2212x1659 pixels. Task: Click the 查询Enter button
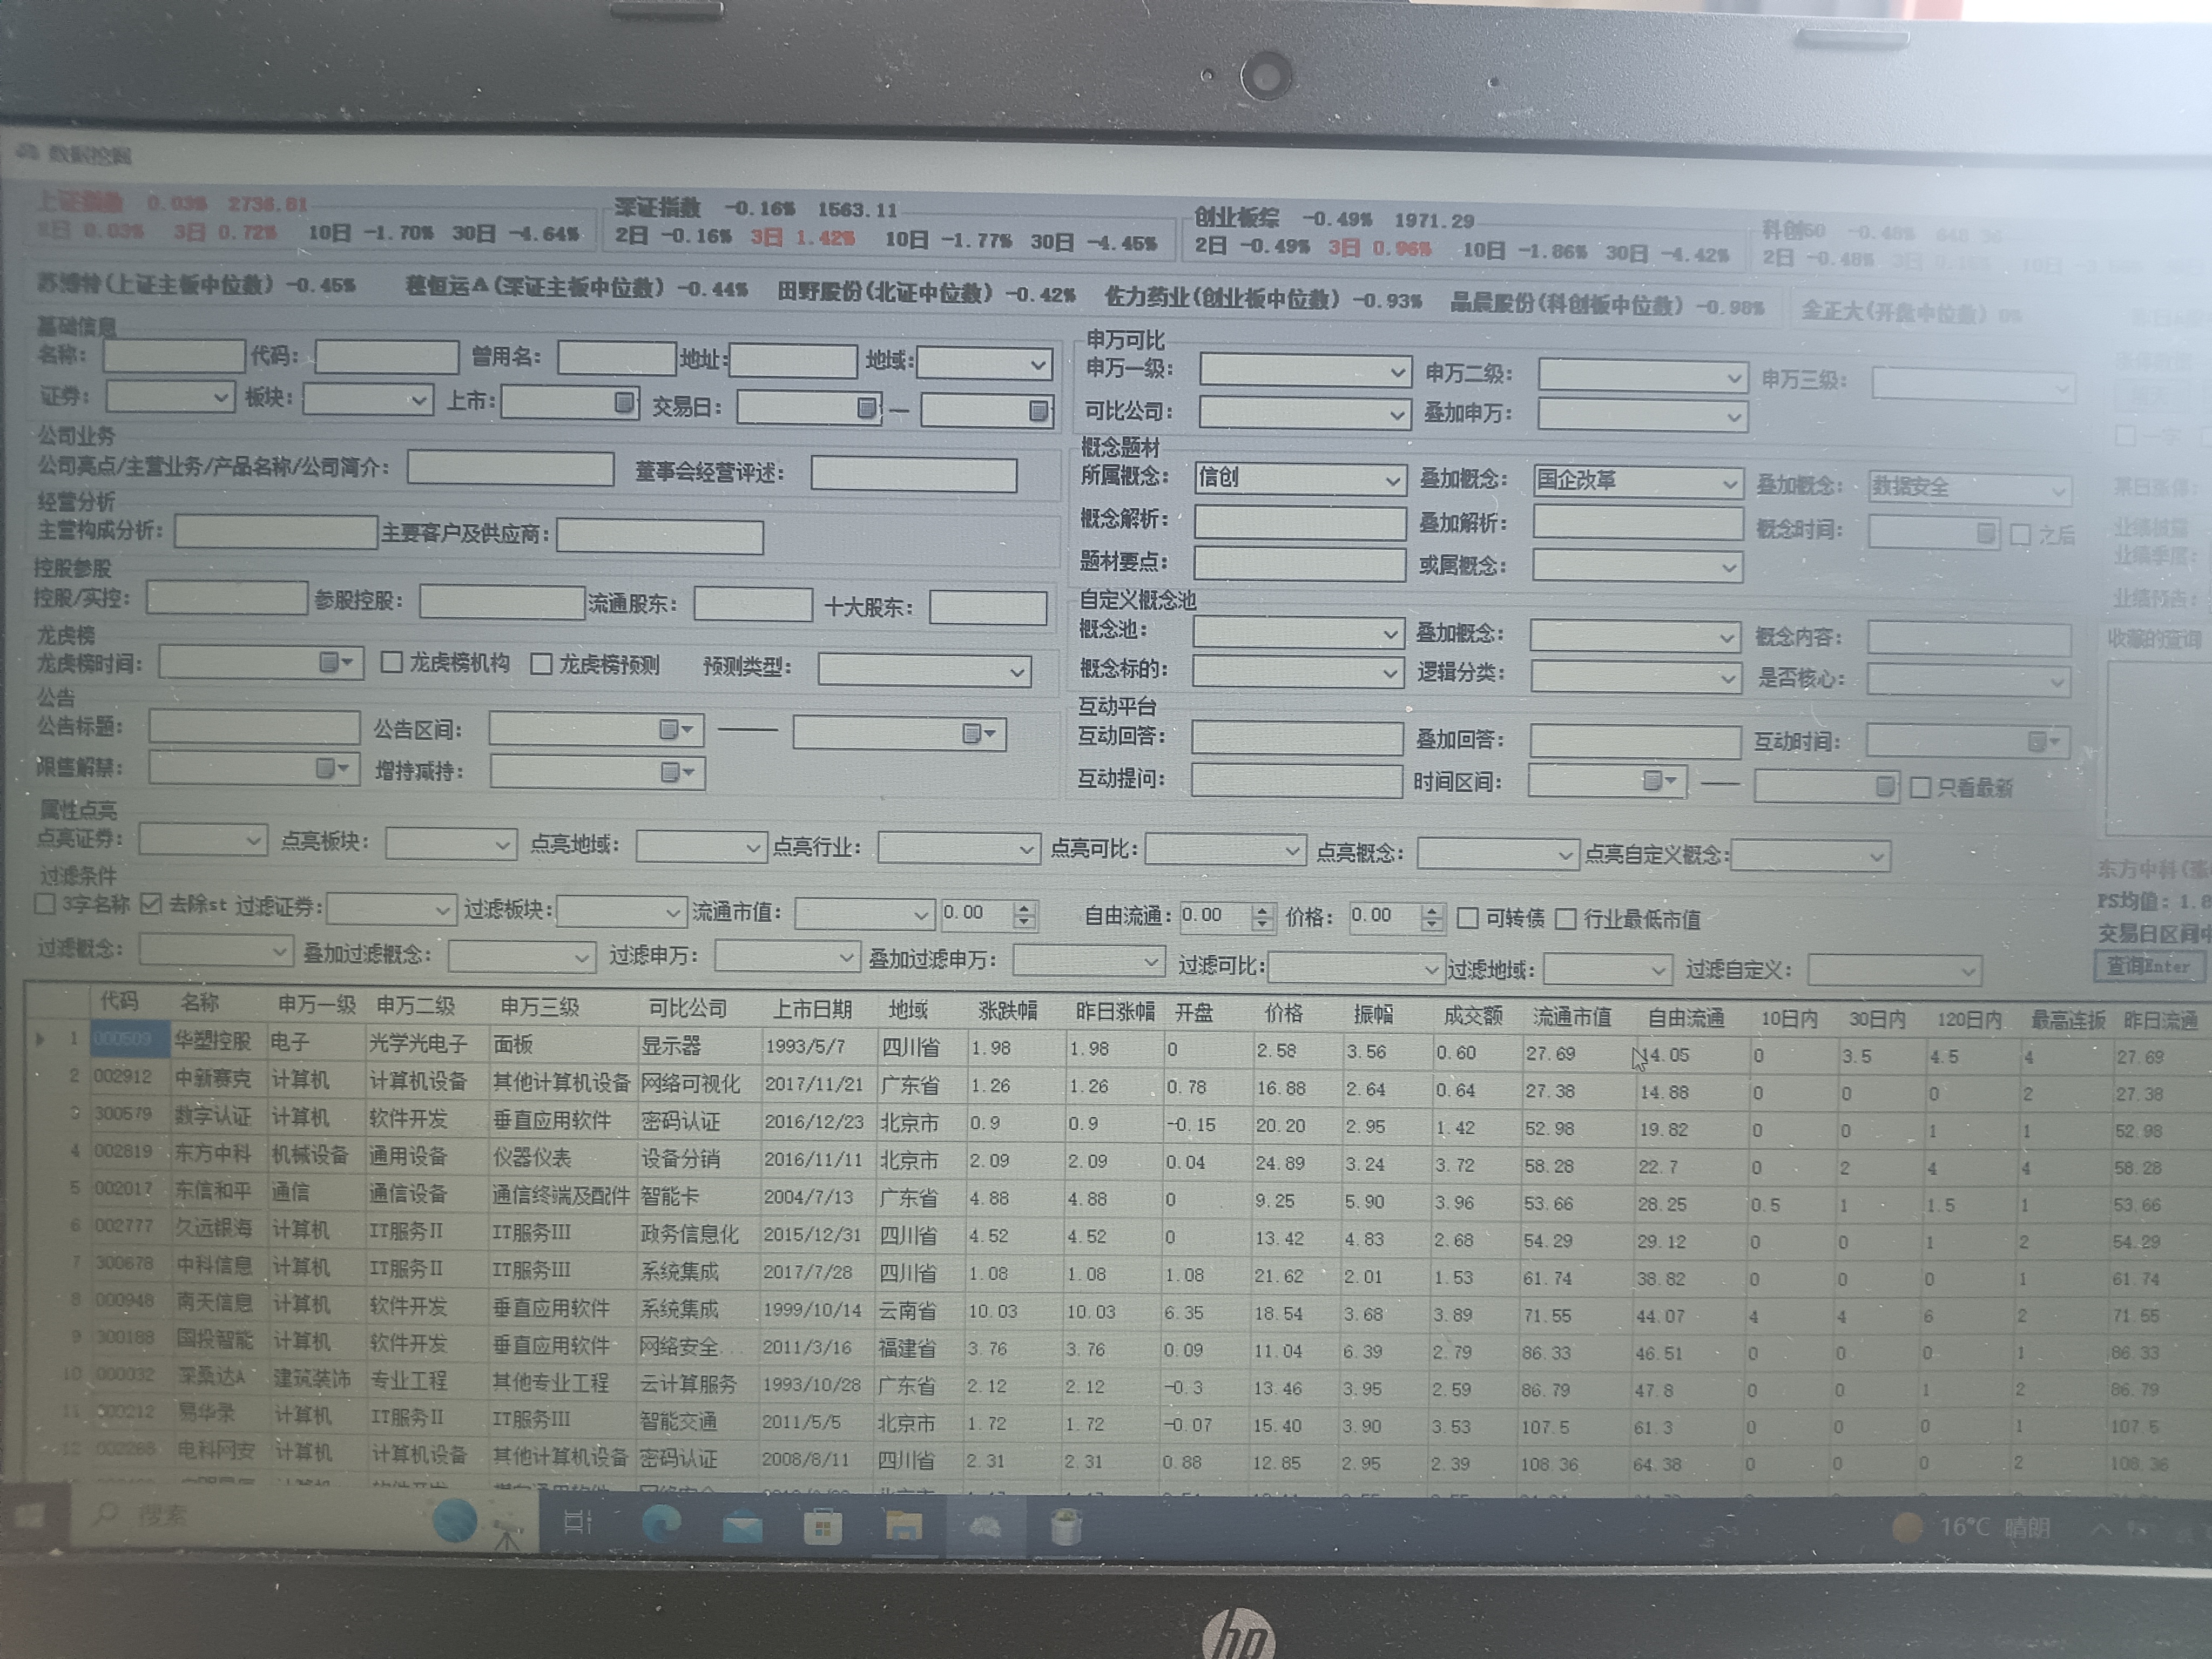(2147, 966)
